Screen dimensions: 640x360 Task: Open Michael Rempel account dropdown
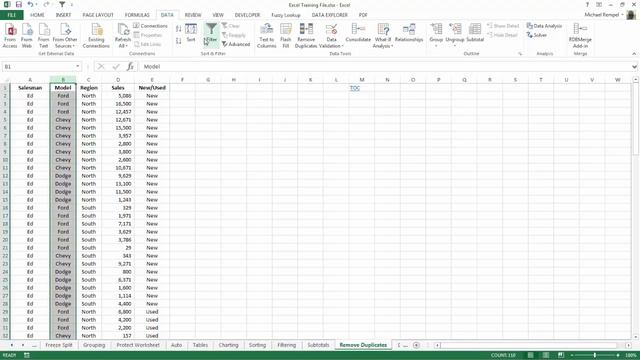pyautogui.click(x=604, y=15)
